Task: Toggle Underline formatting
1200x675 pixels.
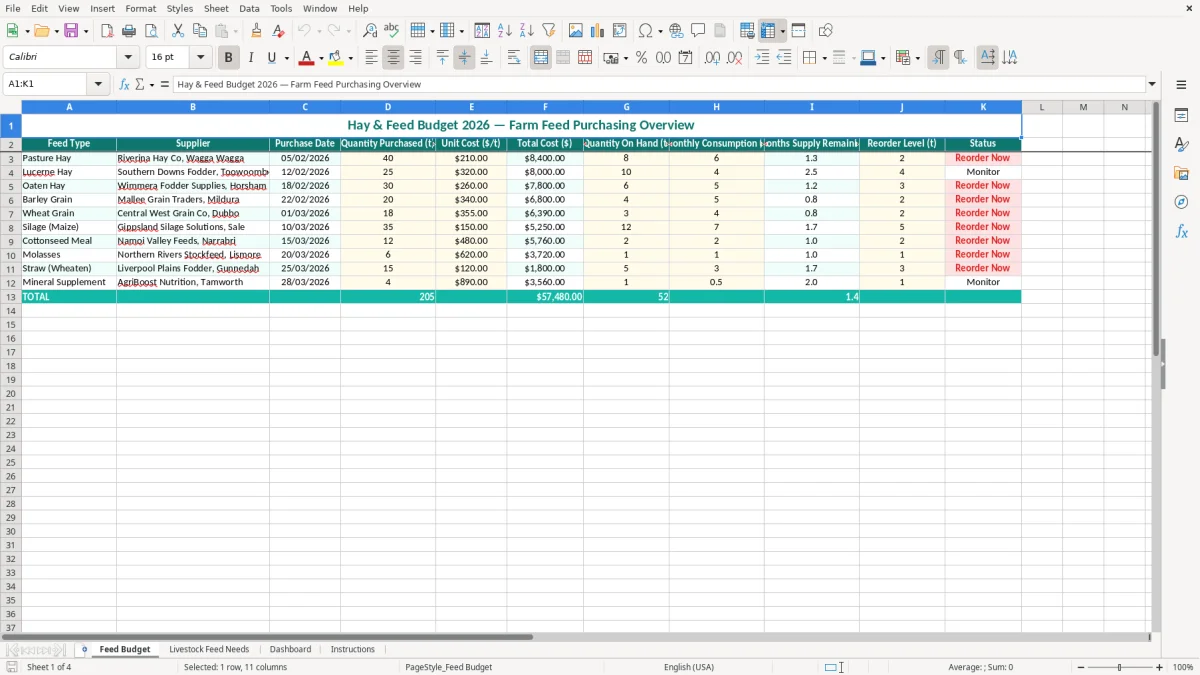Action: (270, 58)
